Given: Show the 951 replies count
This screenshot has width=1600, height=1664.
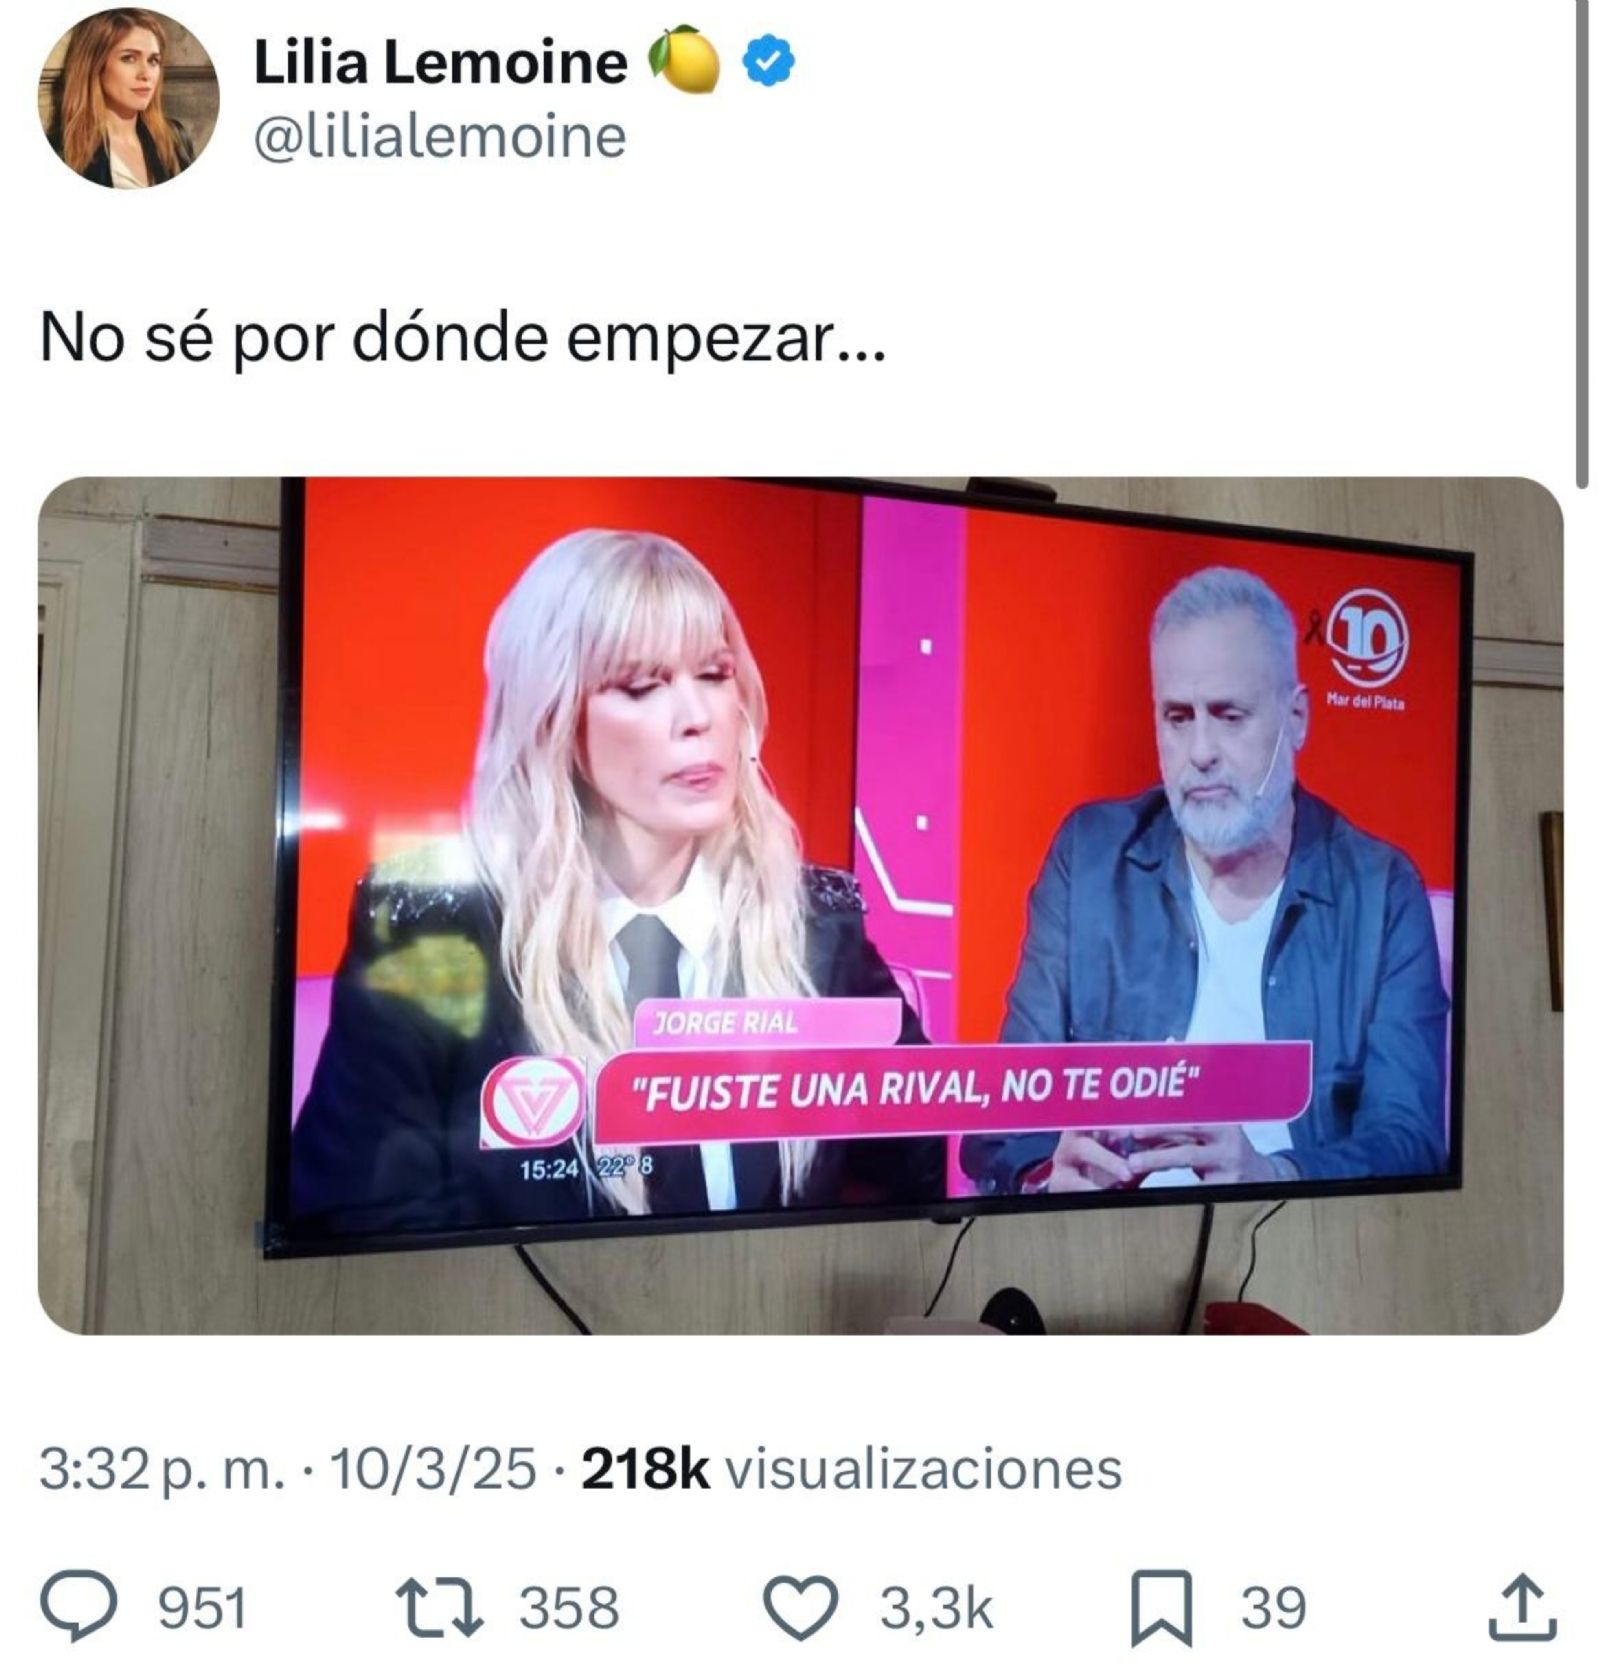Looking at the screenshot, I should pos(203,1608).
